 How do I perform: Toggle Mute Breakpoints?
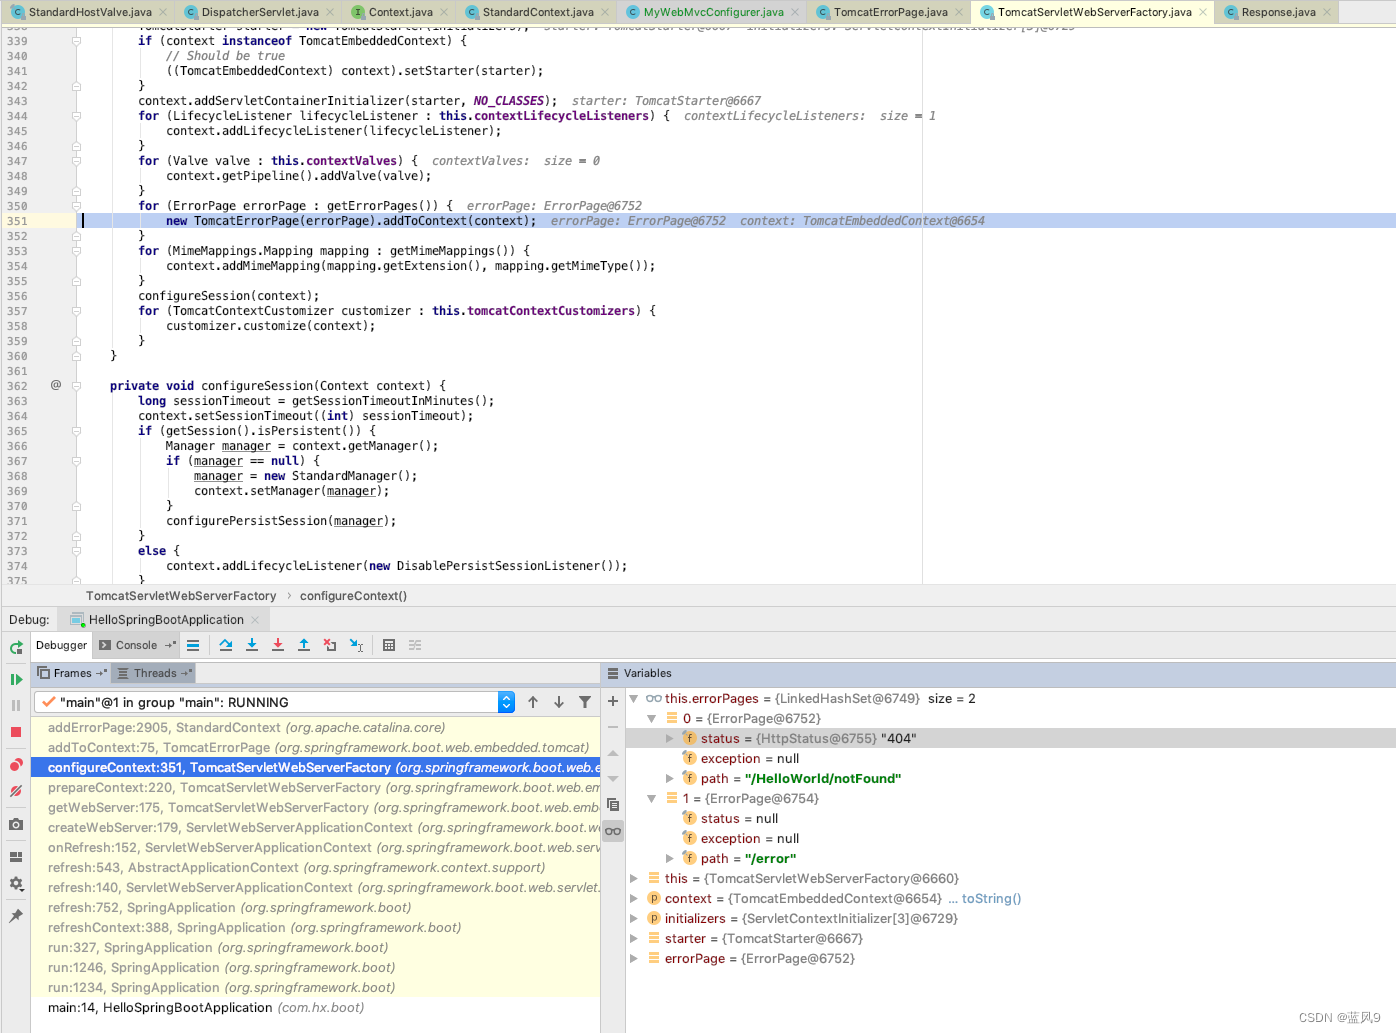[16, 791]
